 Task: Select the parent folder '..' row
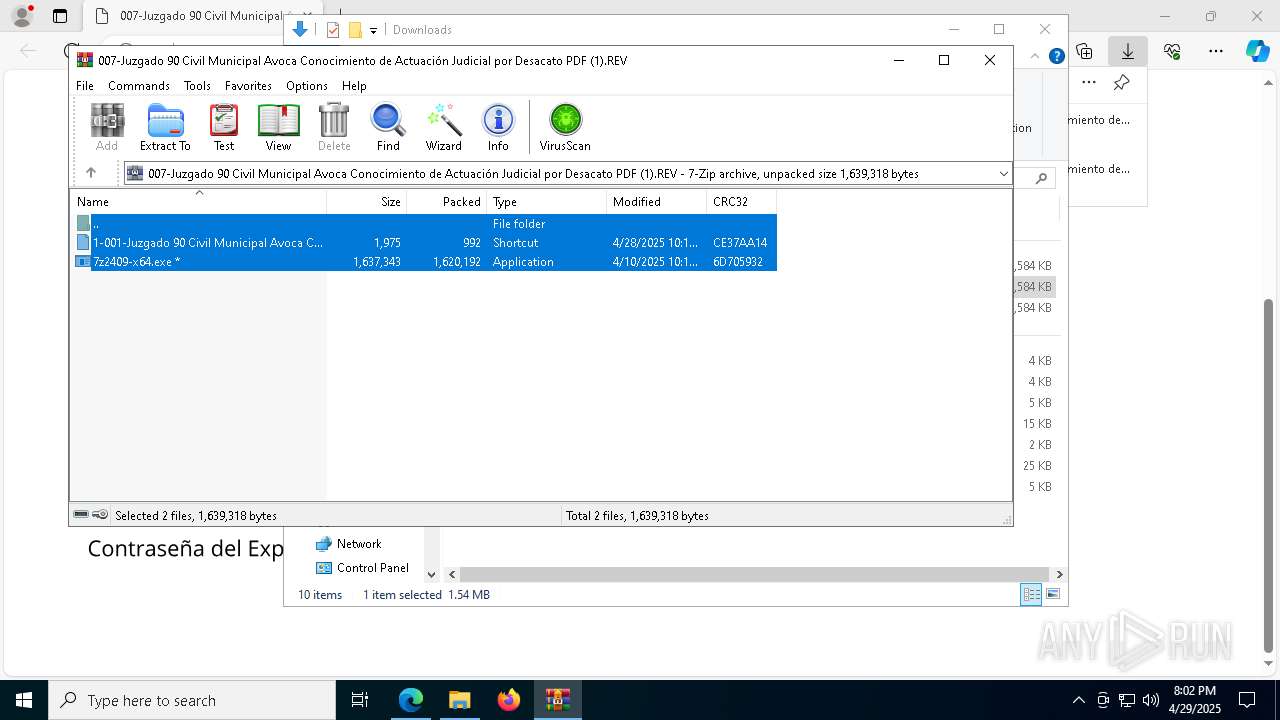424,224
